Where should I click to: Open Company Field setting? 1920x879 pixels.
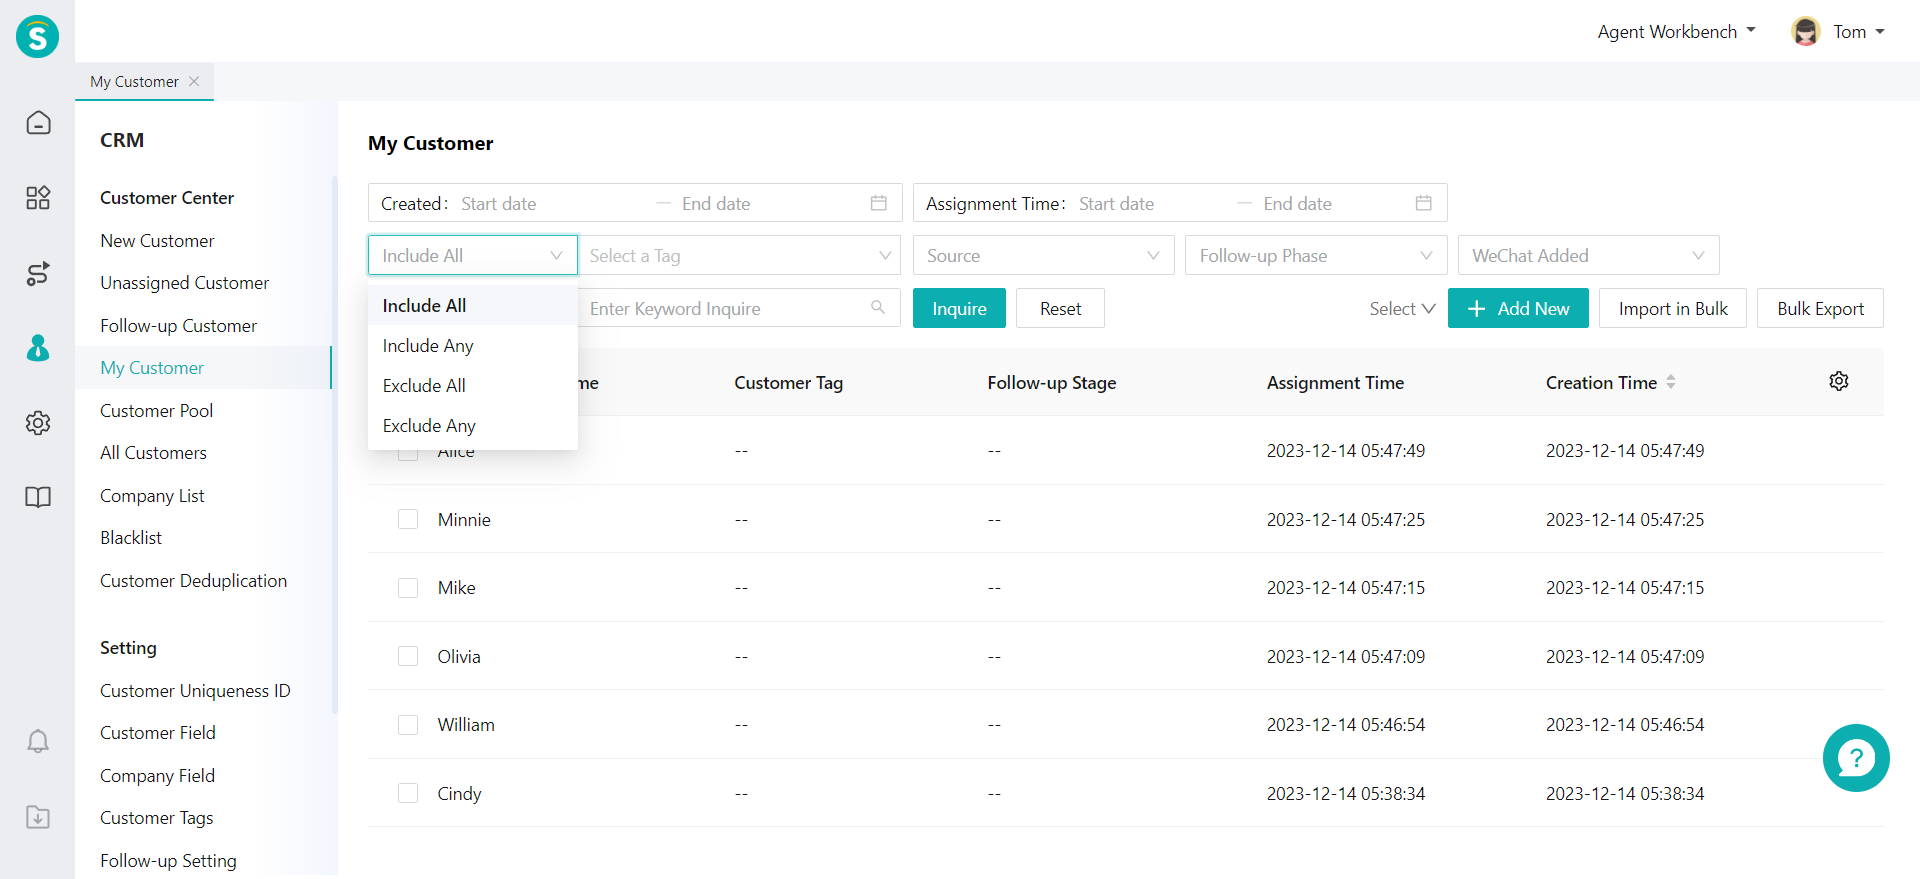tap(157, 775)
